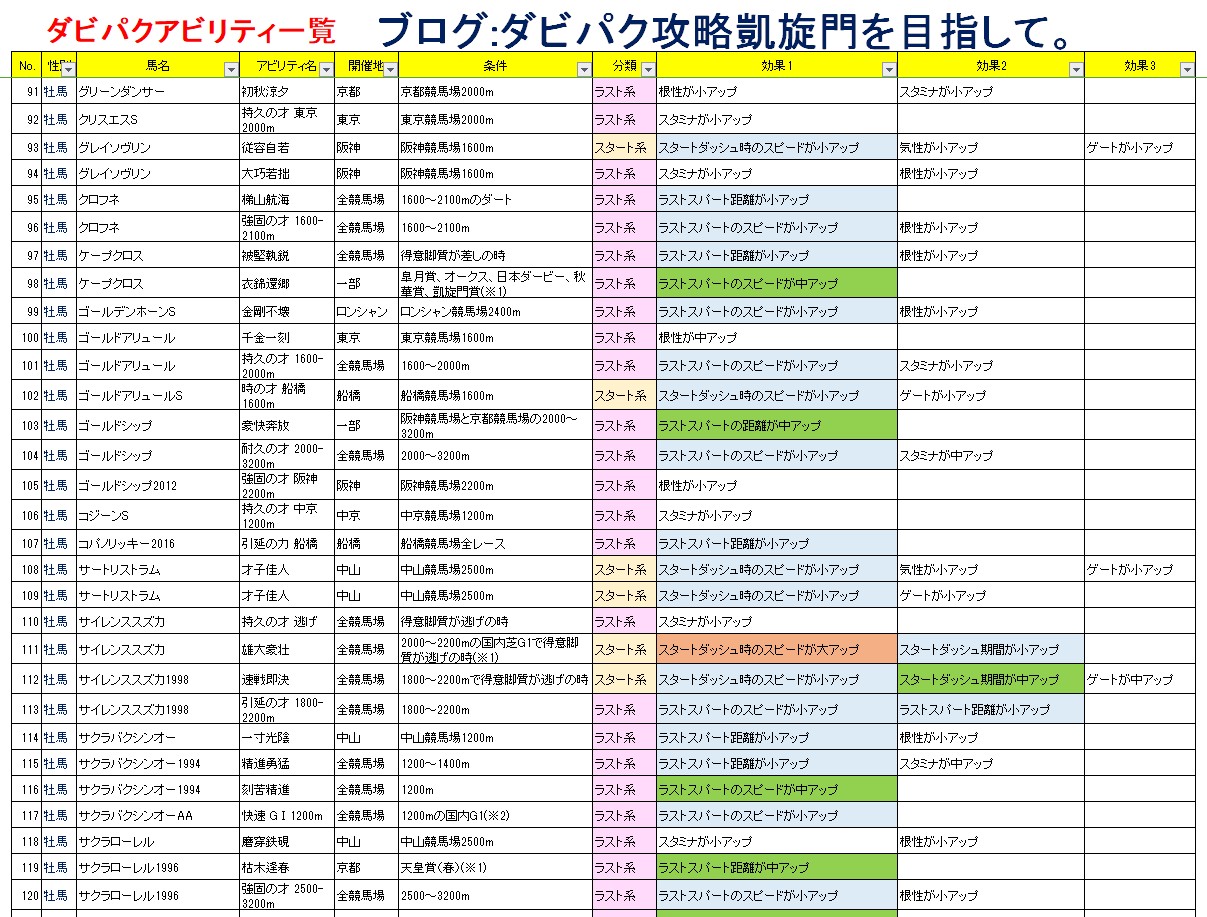Select the 千金一刻 ability cell
The height and width of the screenshot is (917, 1207).
pos(287,338)
